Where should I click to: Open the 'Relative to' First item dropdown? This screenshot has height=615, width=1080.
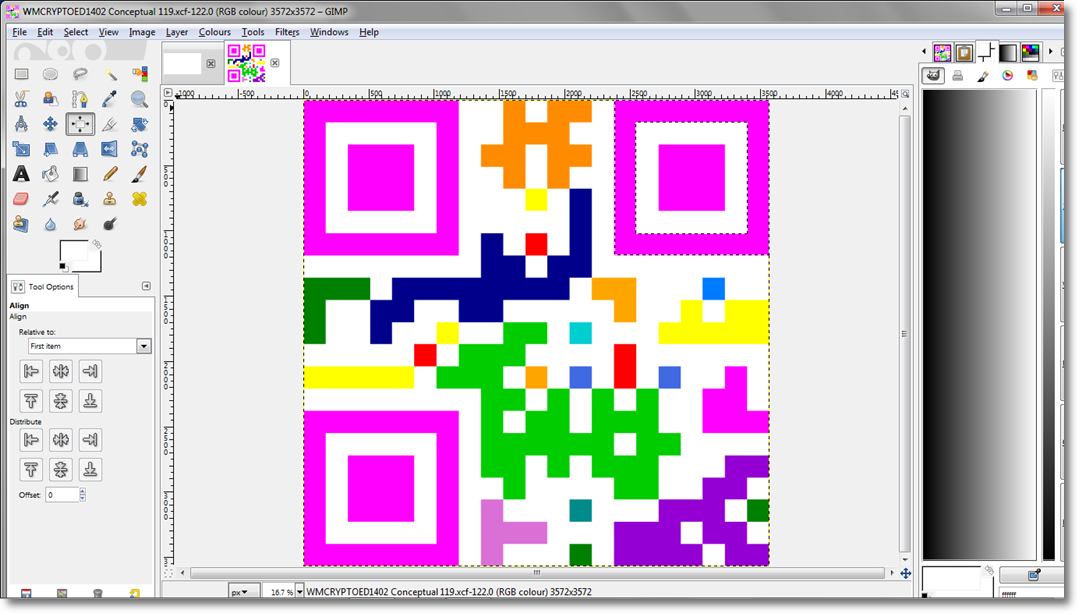point(90,346)
